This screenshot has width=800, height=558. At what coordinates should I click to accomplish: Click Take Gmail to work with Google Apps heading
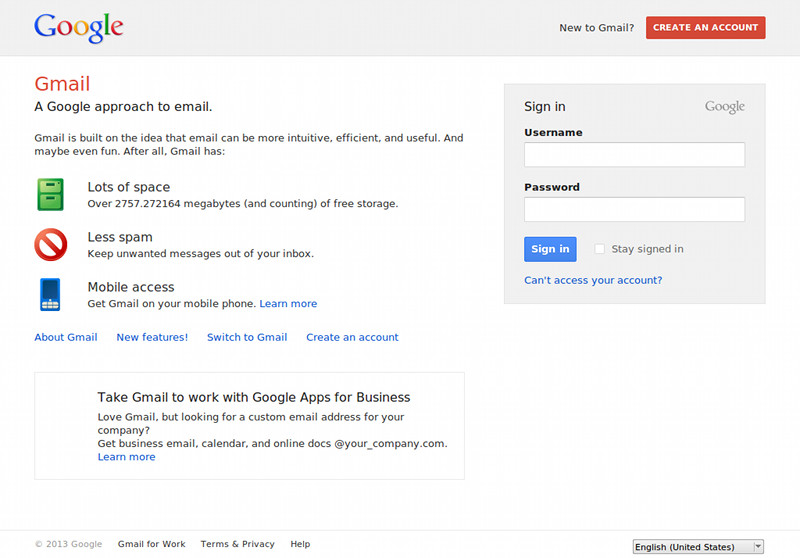pos(254,397)
